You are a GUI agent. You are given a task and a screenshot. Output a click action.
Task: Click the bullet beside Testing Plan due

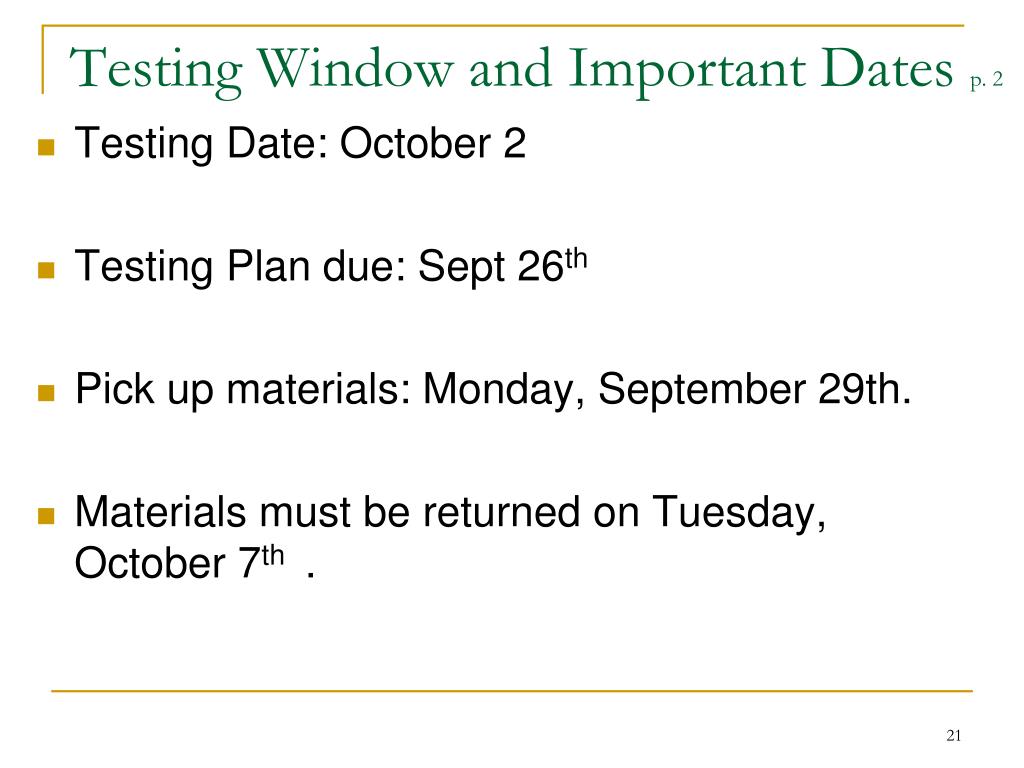point(45,270)
